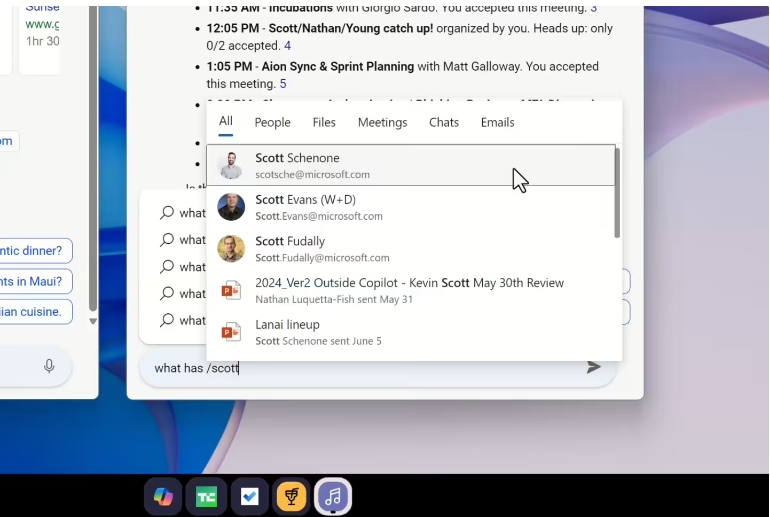Click scrollbar of the suggestions popup
This screenshot has width=770, height=517.
[x=617, y=192]
